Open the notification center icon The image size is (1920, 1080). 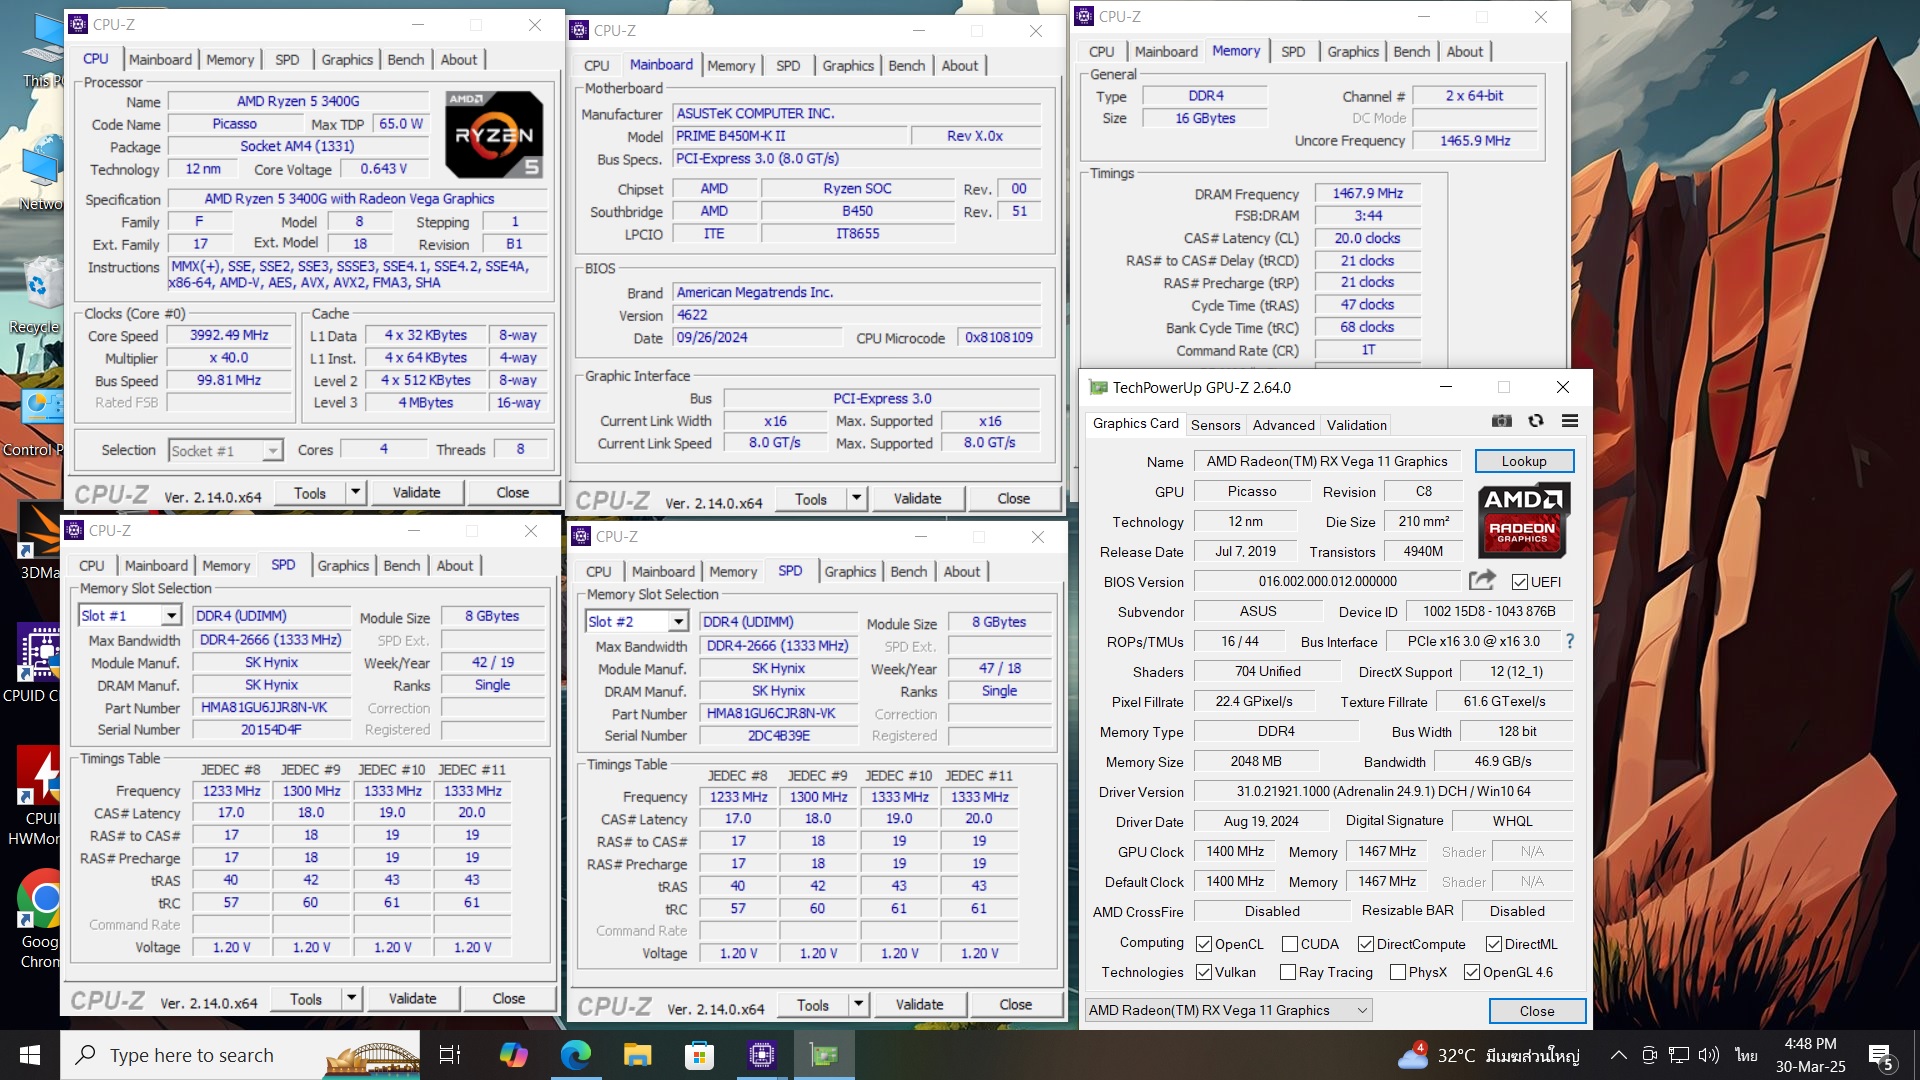click(1881, 1055)
